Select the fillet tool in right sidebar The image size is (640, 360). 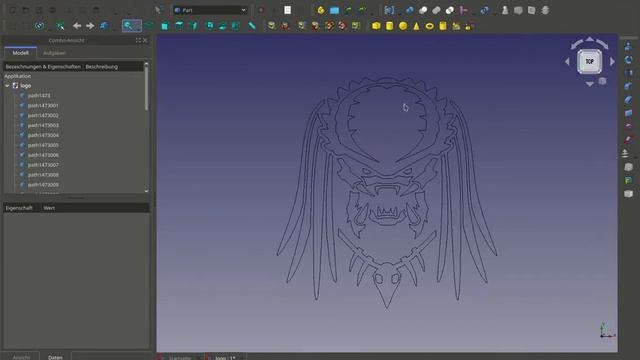(x=628, y=87)
